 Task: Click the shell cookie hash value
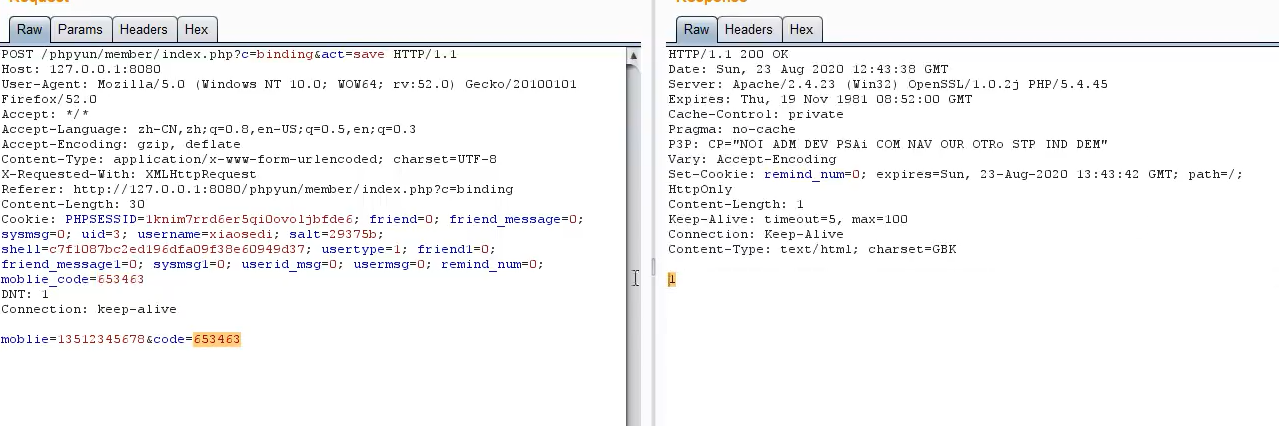click(177, 249)
